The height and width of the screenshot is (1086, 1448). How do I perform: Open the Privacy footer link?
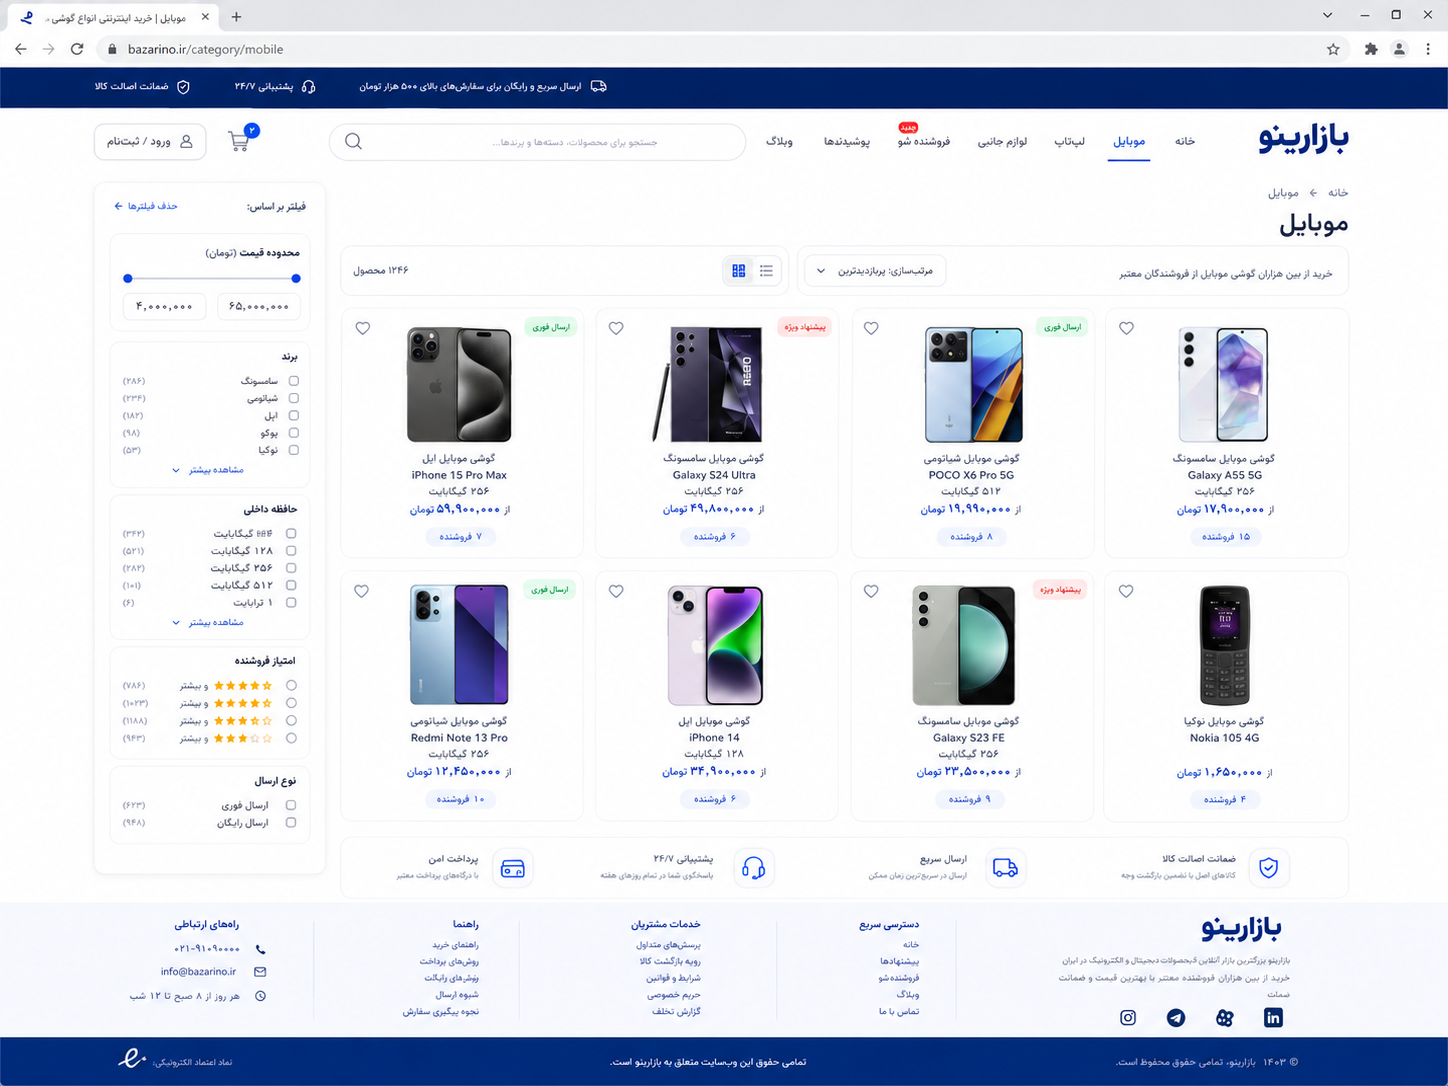pos(674,995)
